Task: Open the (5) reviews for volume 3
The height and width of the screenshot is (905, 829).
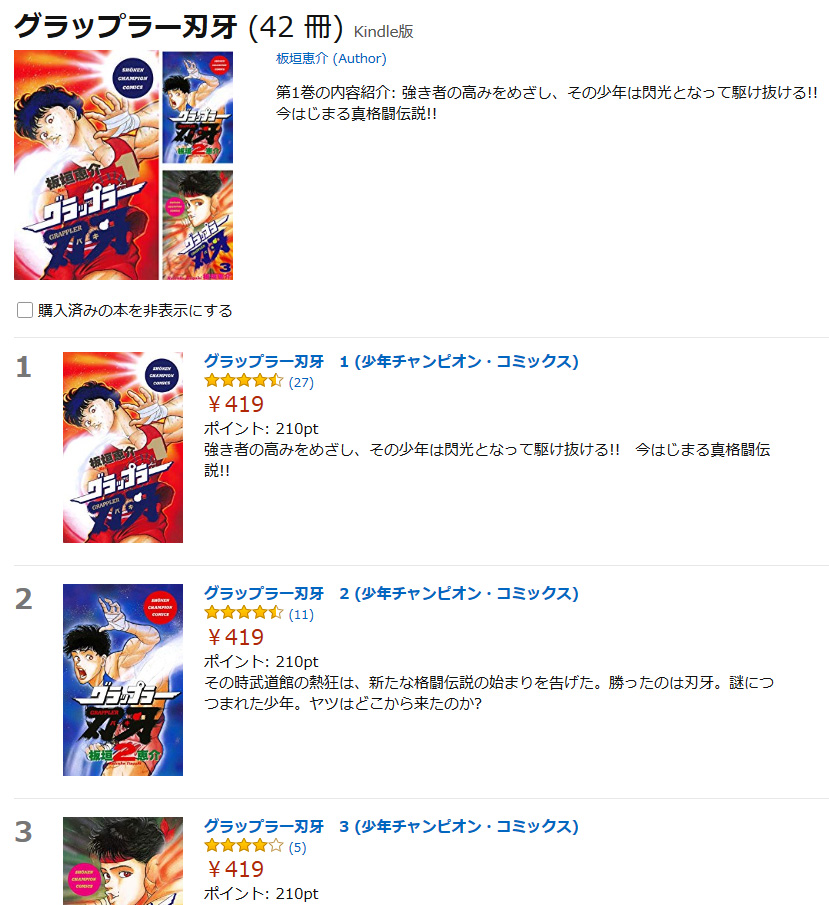Action: tap(297, 847)
